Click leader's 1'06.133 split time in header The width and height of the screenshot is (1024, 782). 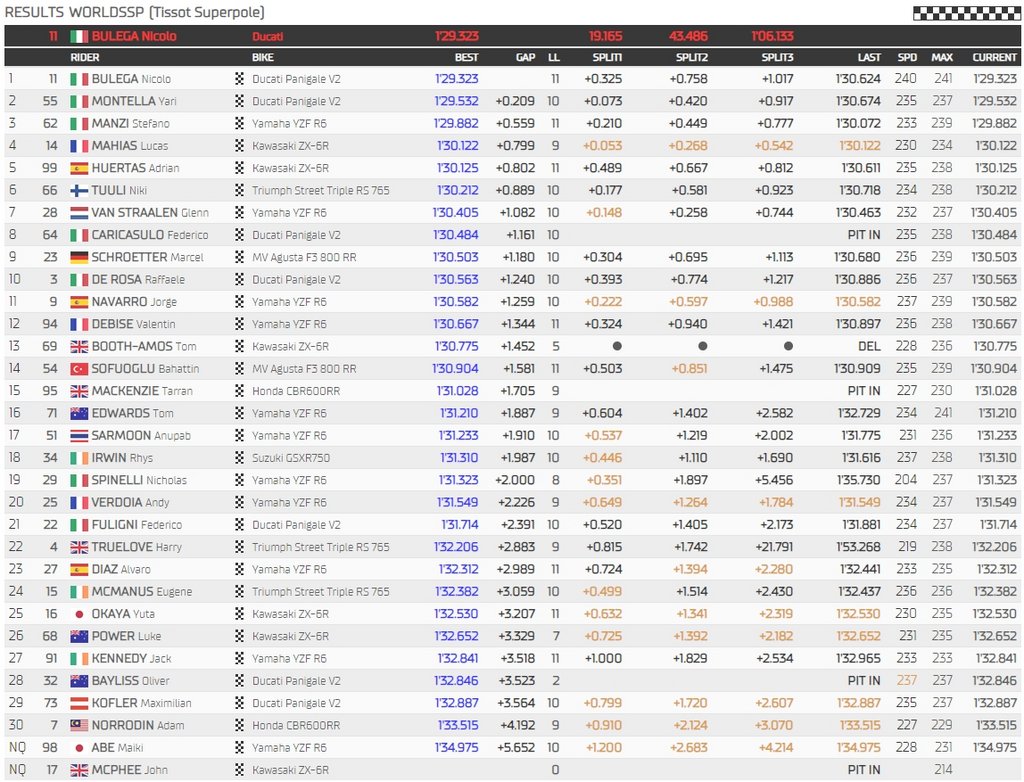coord(772,37)
